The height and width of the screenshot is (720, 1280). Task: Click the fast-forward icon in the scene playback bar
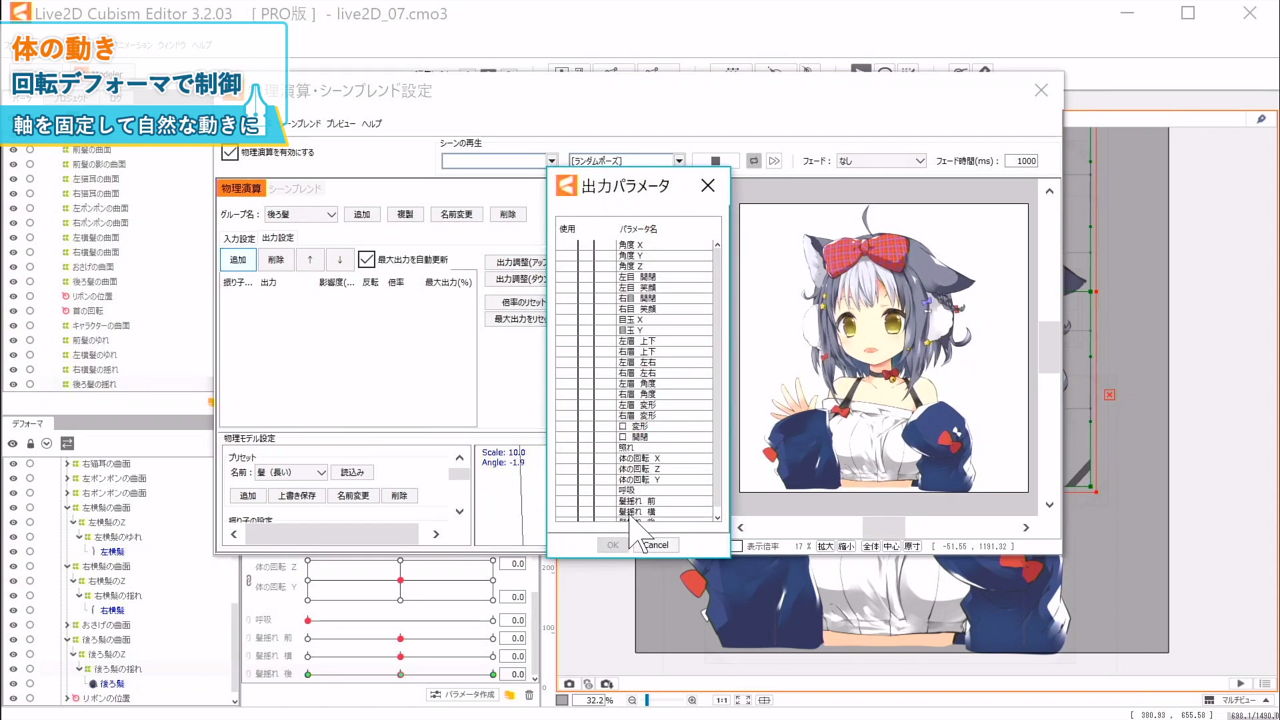point(774,161)
